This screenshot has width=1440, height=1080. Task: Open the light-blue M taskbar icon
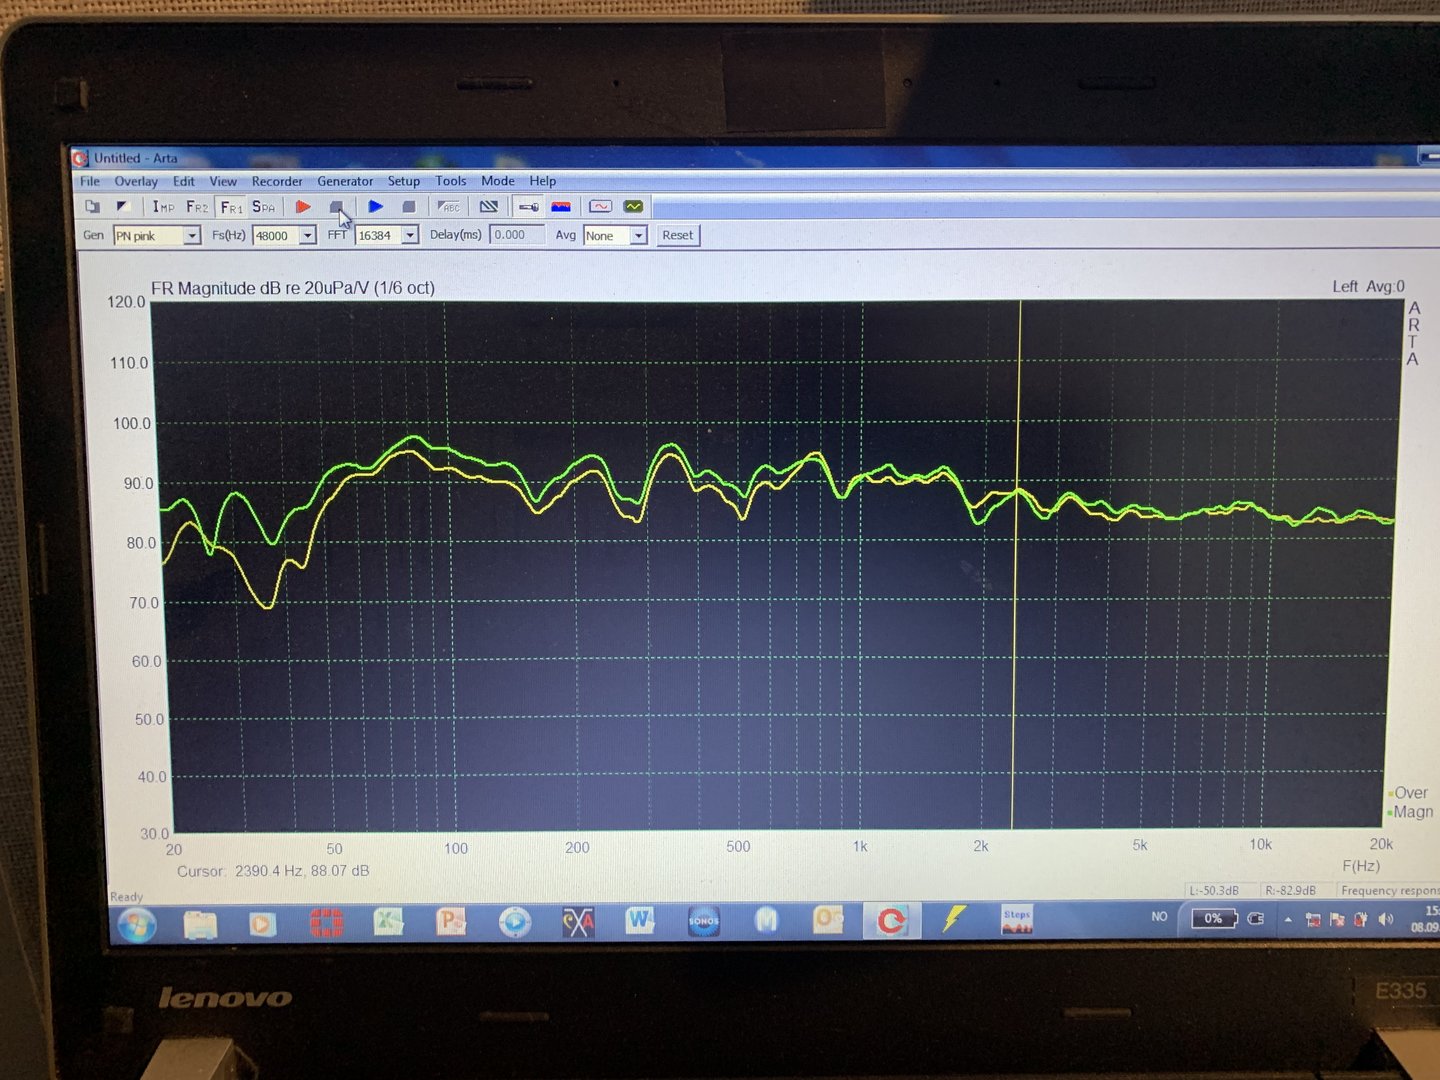[766, 919]
